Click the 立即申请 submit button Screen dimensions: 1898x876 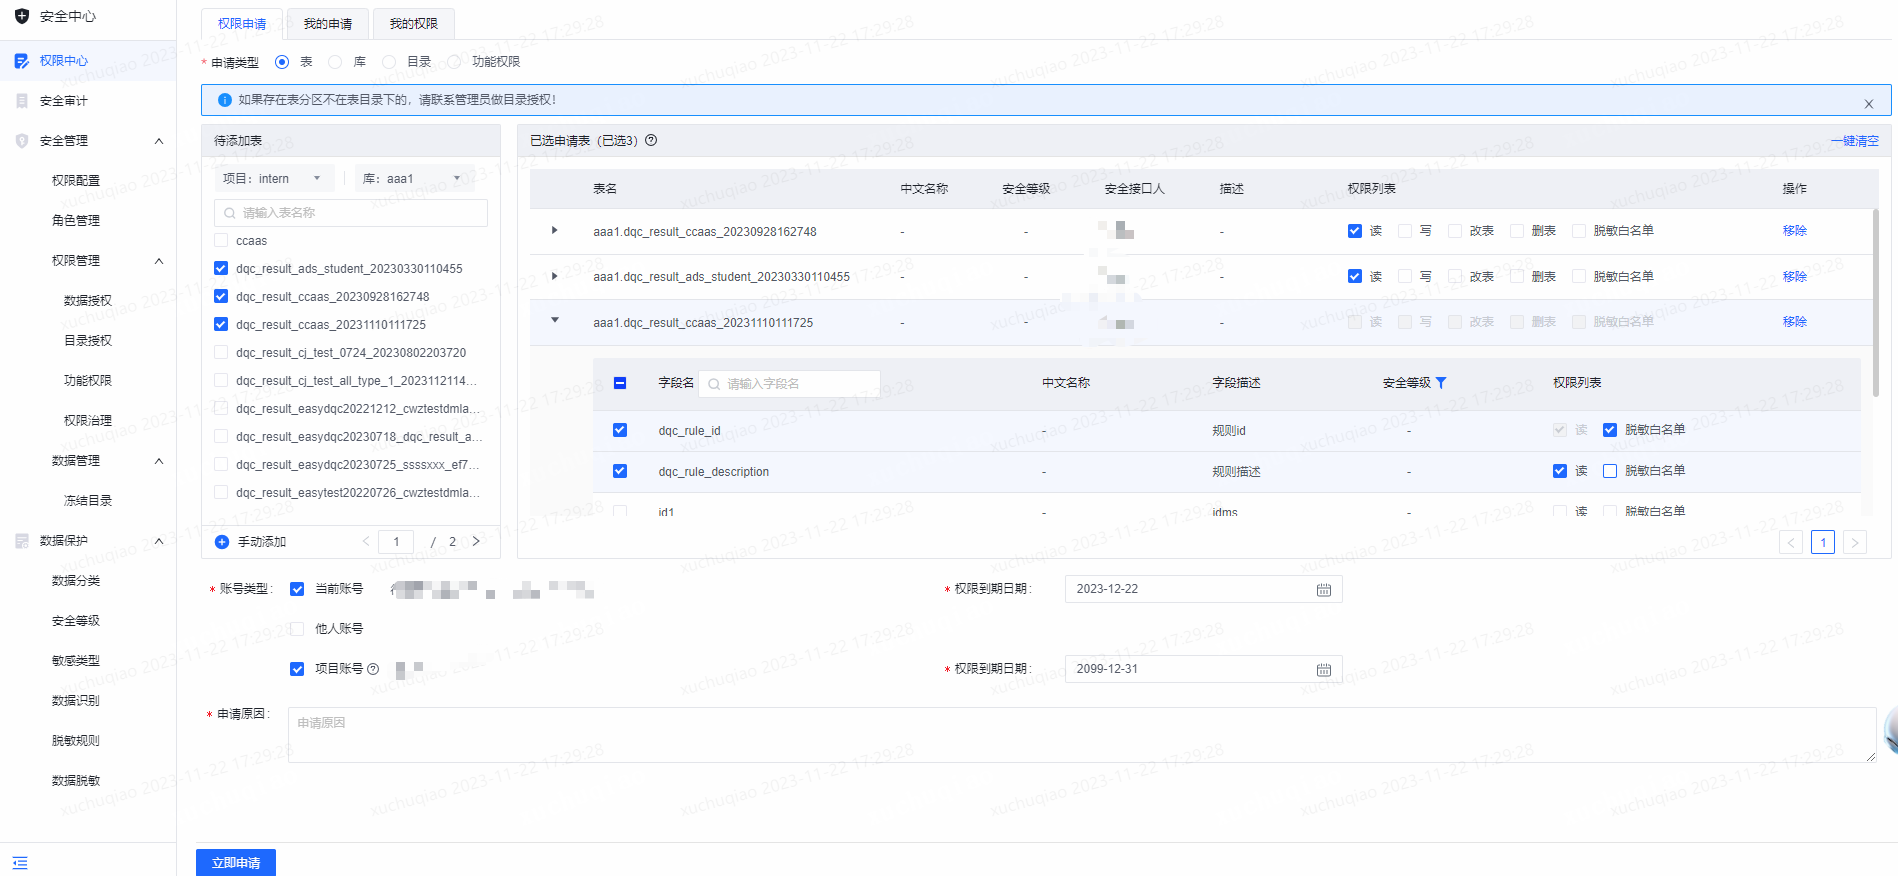[236, 863]
